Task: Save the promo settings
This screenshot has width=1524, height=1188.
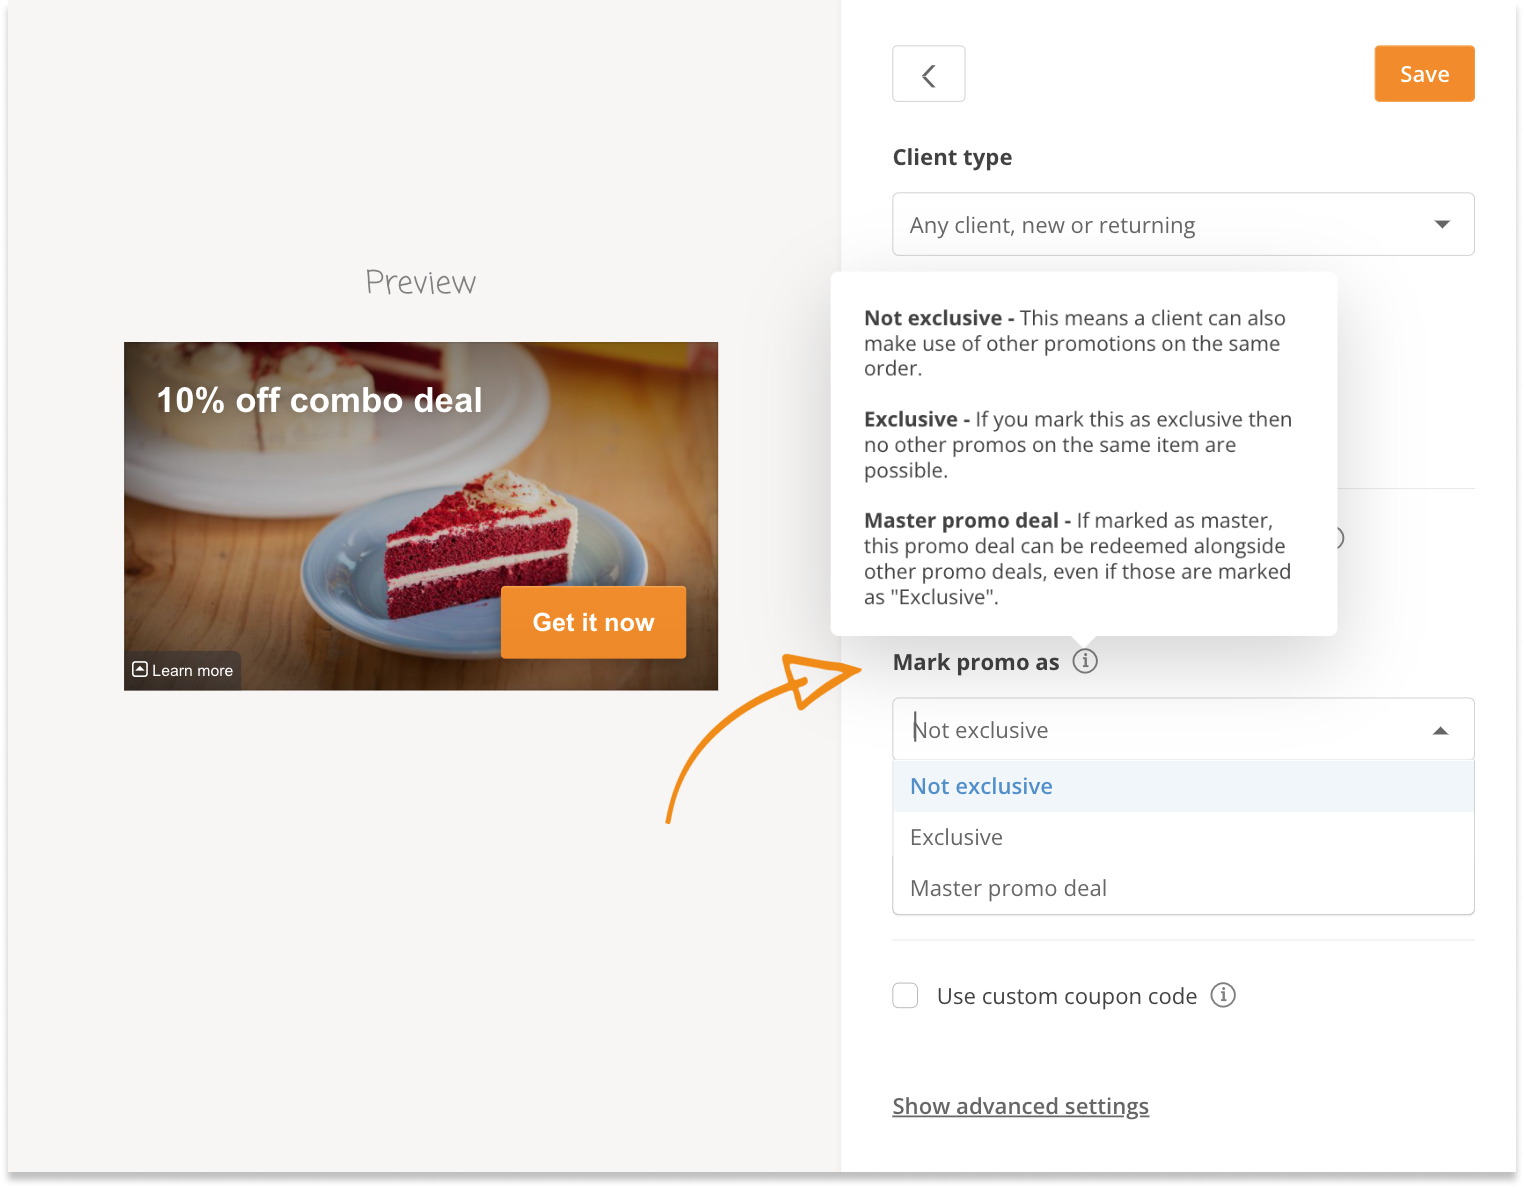Action: pos(1424,74)
